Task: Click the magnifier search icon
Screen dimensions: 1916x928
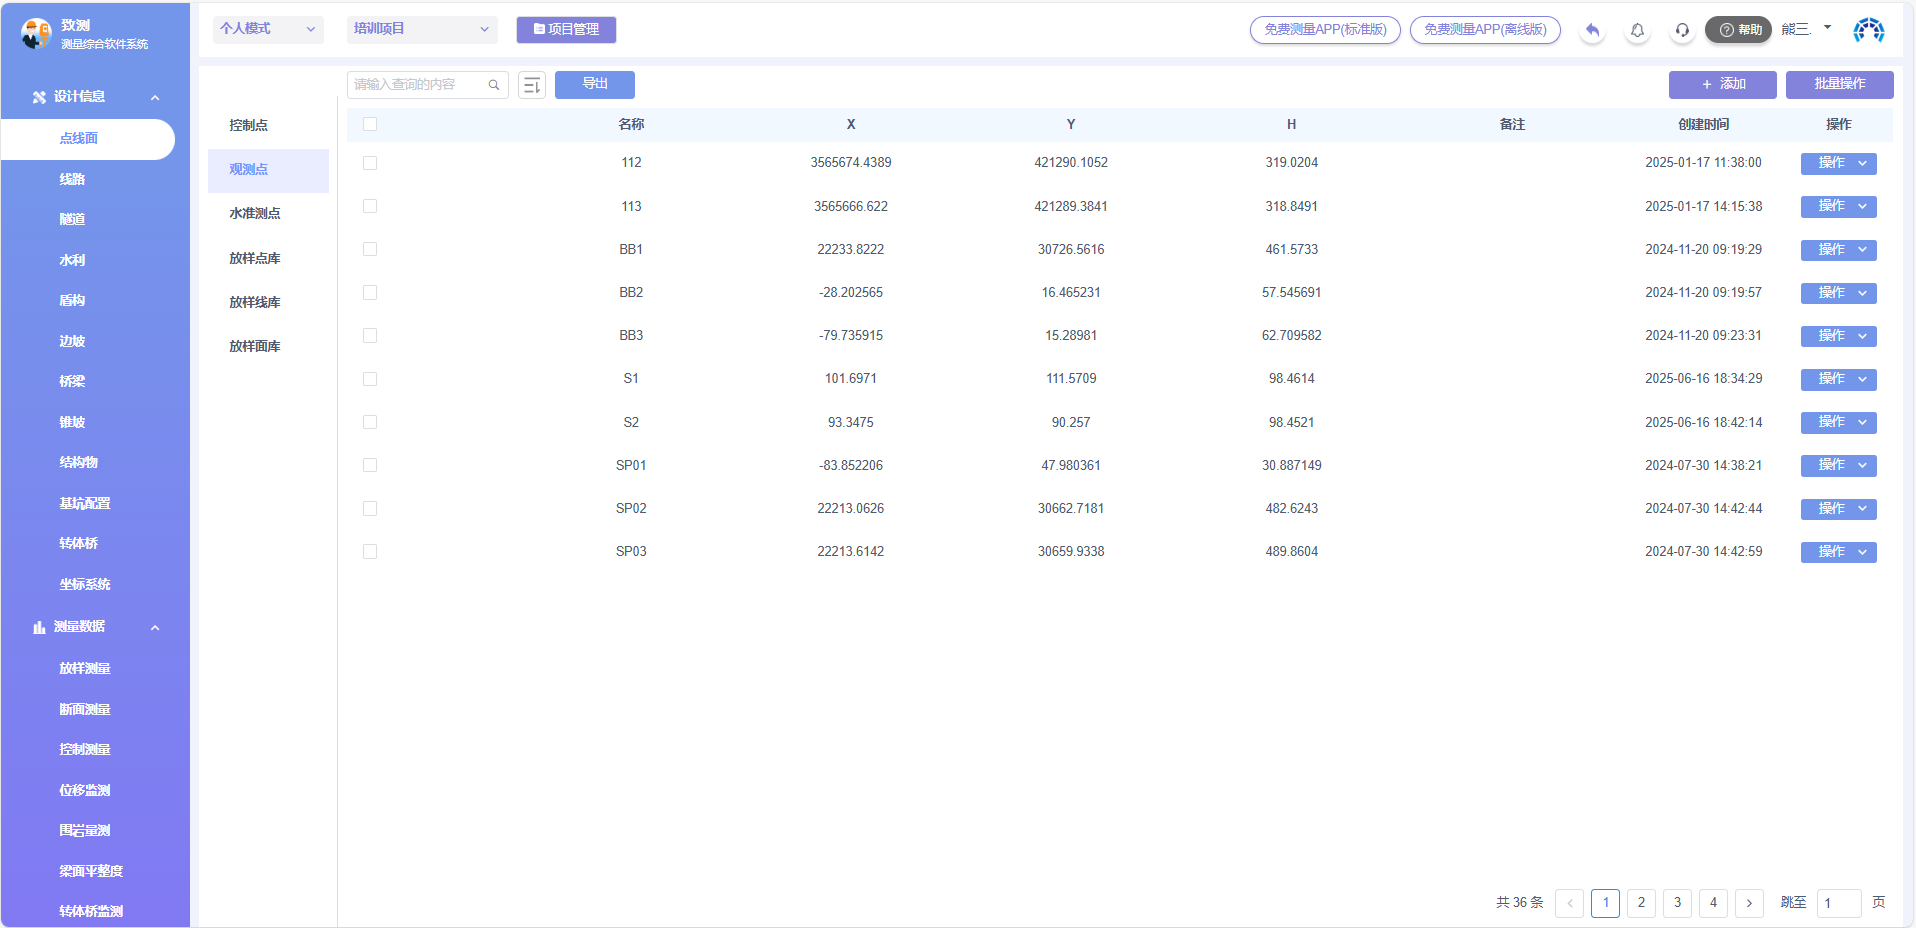Action: (494, 85)
